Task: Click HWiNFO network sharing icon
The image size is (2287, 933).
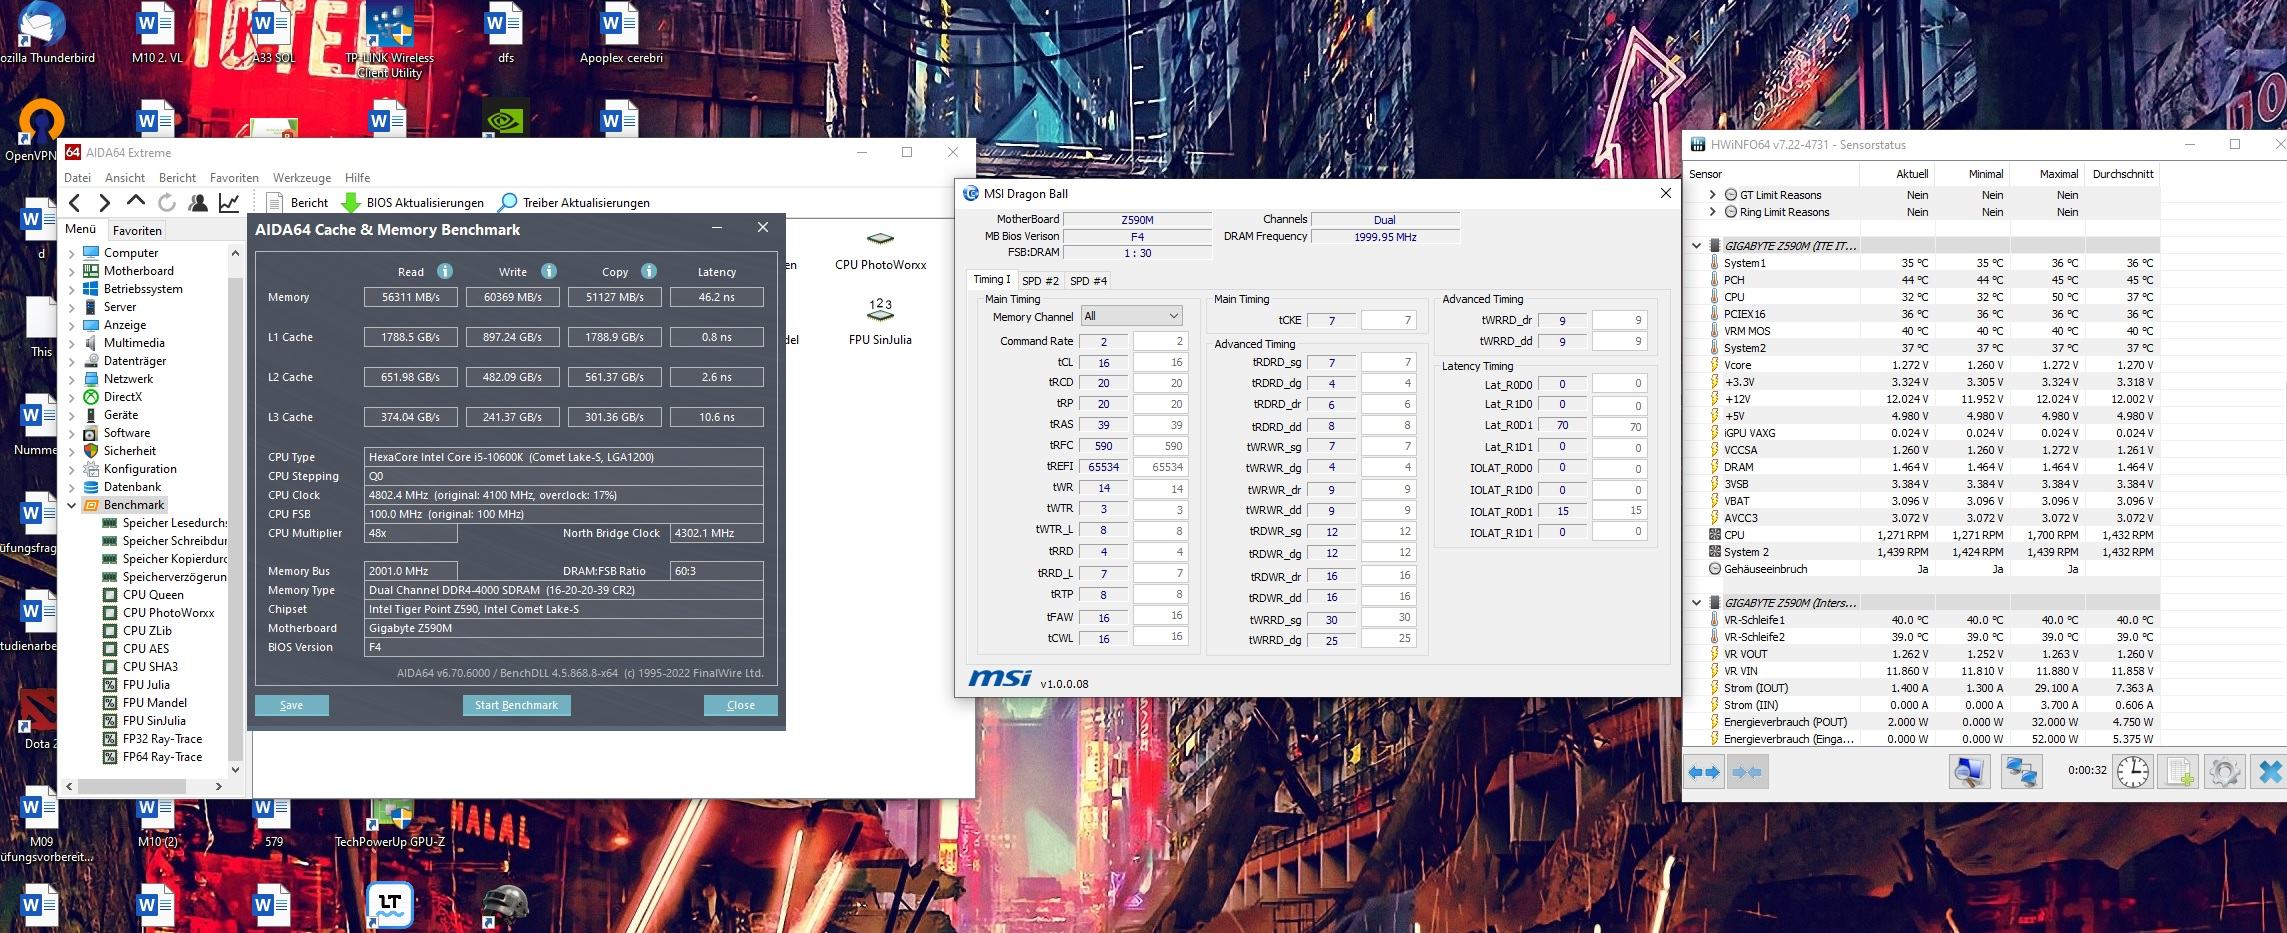Action: click(2022, 772)
